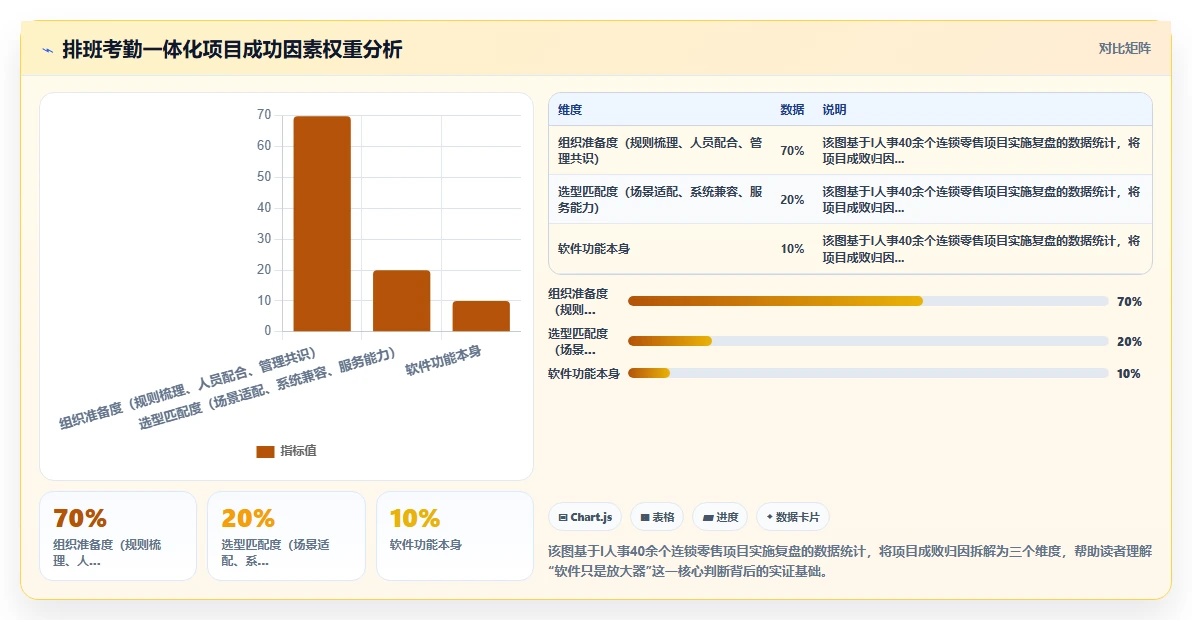
Task: Click the 70 bar for 组织准备度
Action: coord(322,223)
